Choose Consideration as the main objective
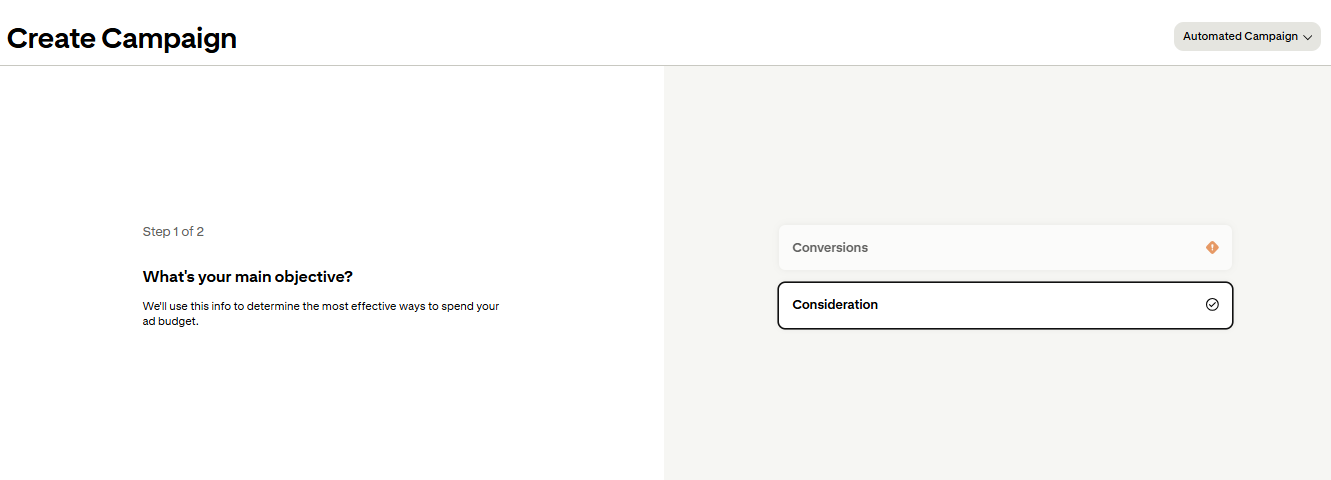The height and width of the screenshot is (480, 1331). pos(1005,305)
